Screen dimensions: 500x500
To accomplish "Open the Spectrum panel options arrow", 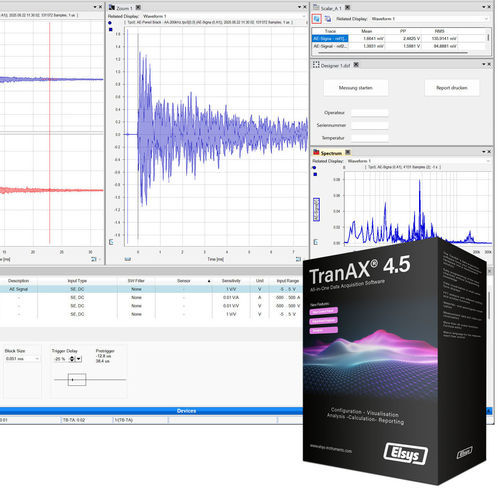I will point(484,152).
